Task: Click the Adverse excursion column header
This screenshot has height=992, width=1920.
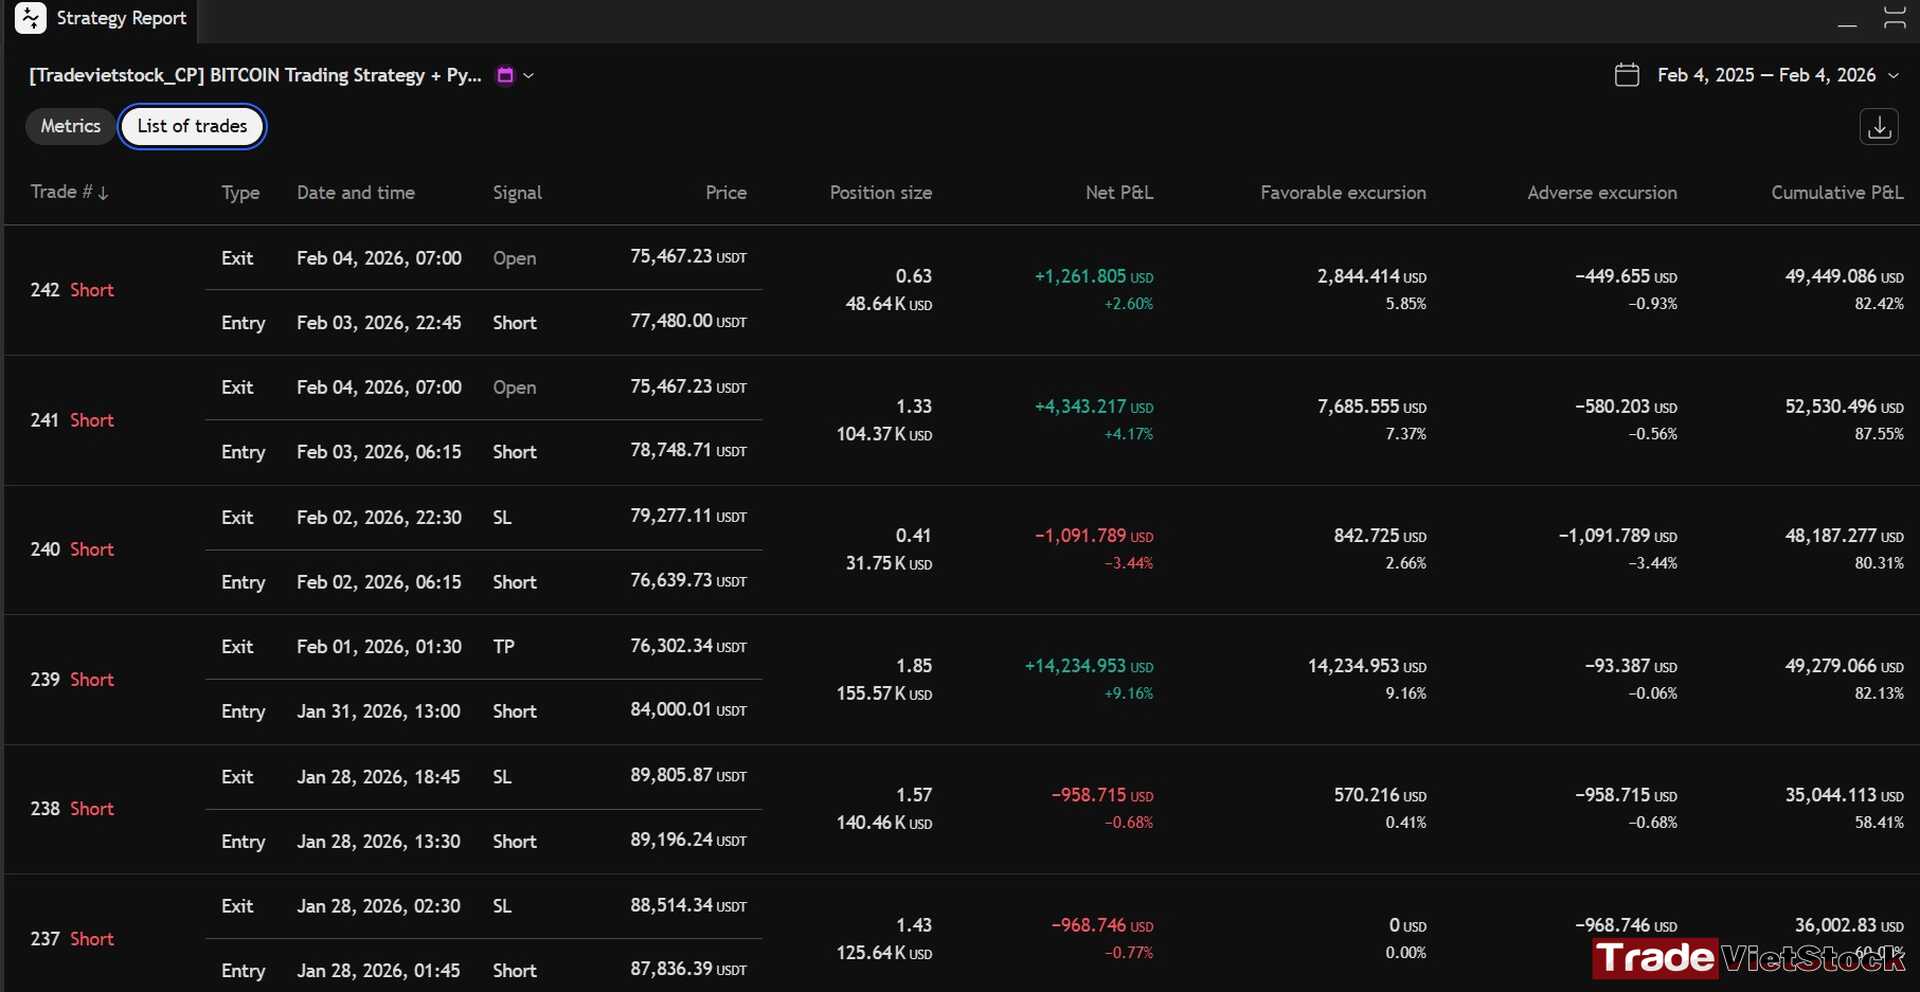Action: pyautogui.click(x=1602, y=193)
